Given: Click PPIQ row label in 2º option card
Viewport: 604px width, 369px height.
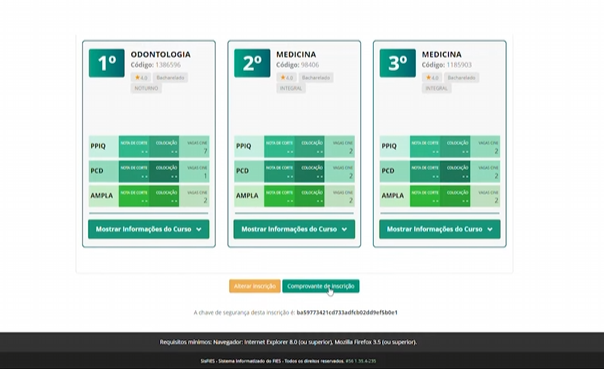Looking at the screenshot, I should [x=244, y=146].
